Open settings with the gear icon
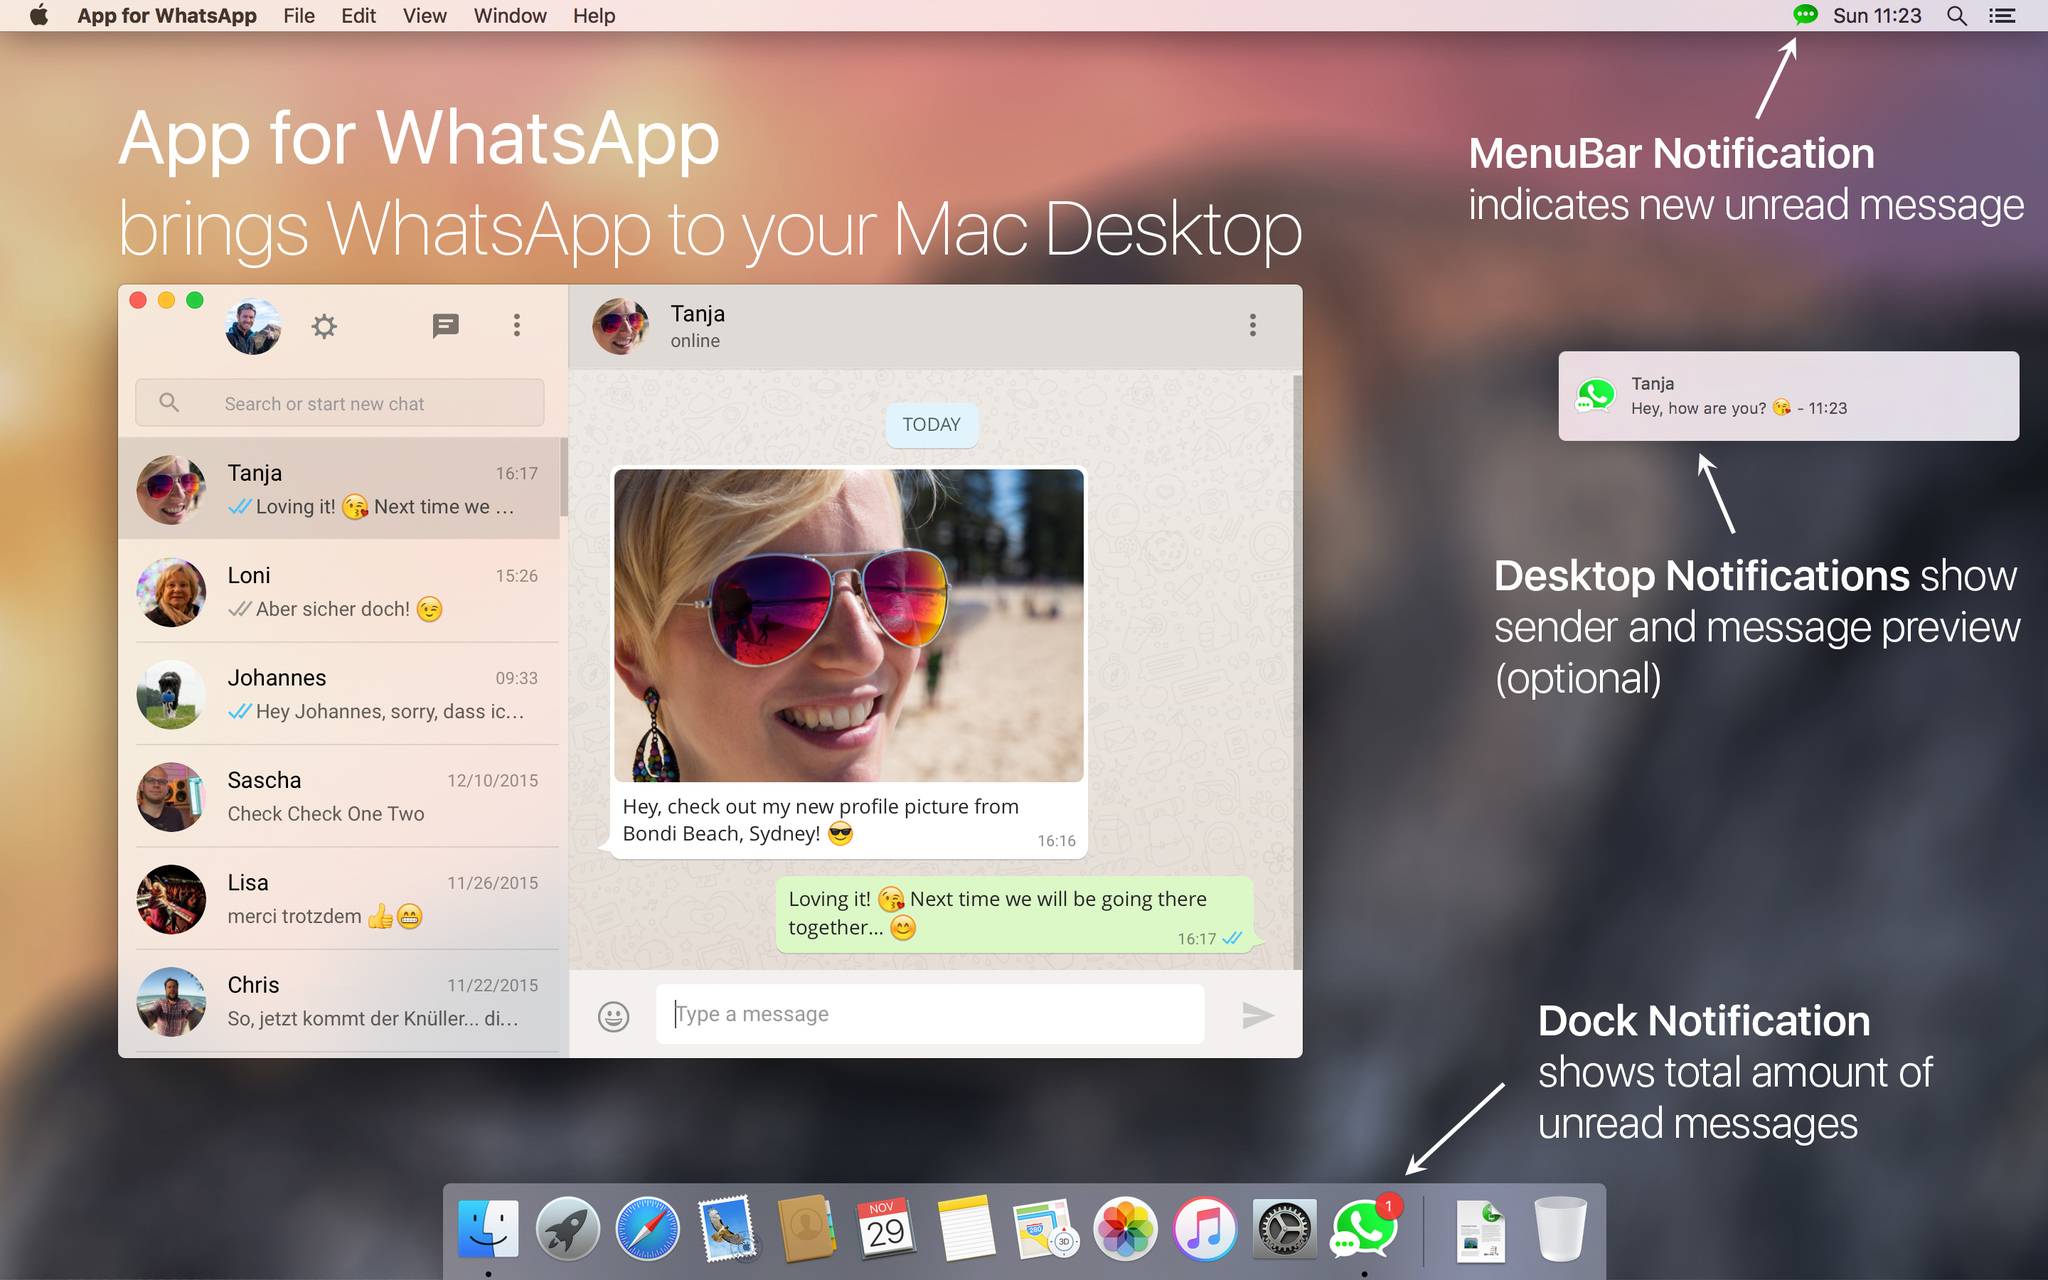 [x=324, y=326]
